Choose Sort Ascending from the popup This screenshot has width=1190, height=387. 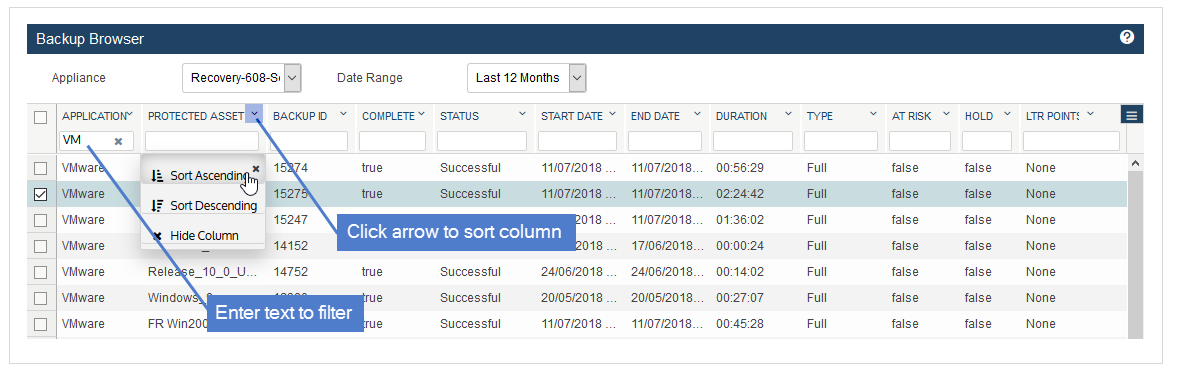202,176
